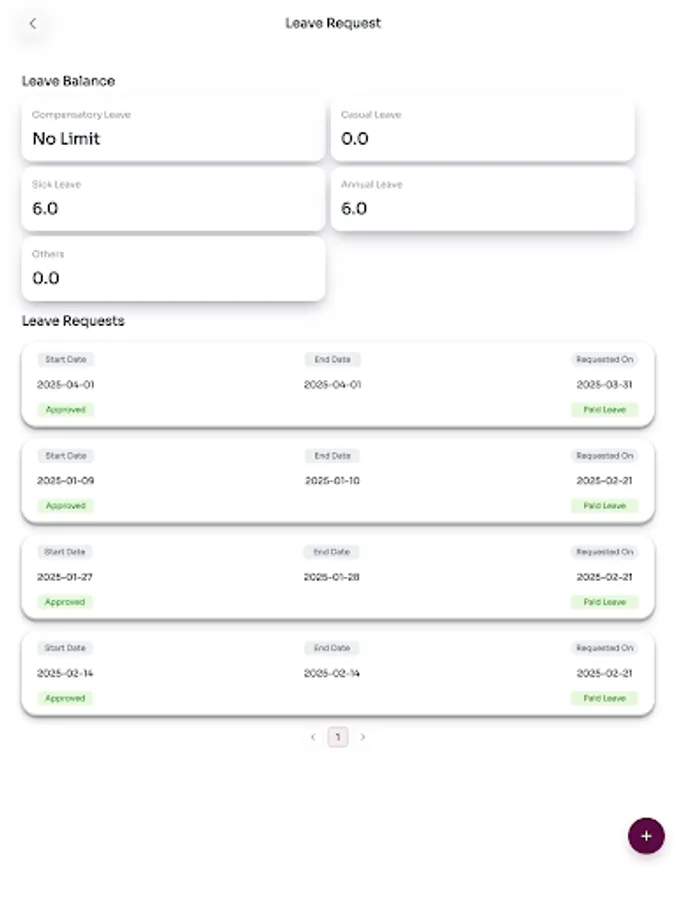Viewport: 675px width, 900px height.
Task: Select the Approved badge on the 2025-04-01 request
Action: click(x=64, y=409)
